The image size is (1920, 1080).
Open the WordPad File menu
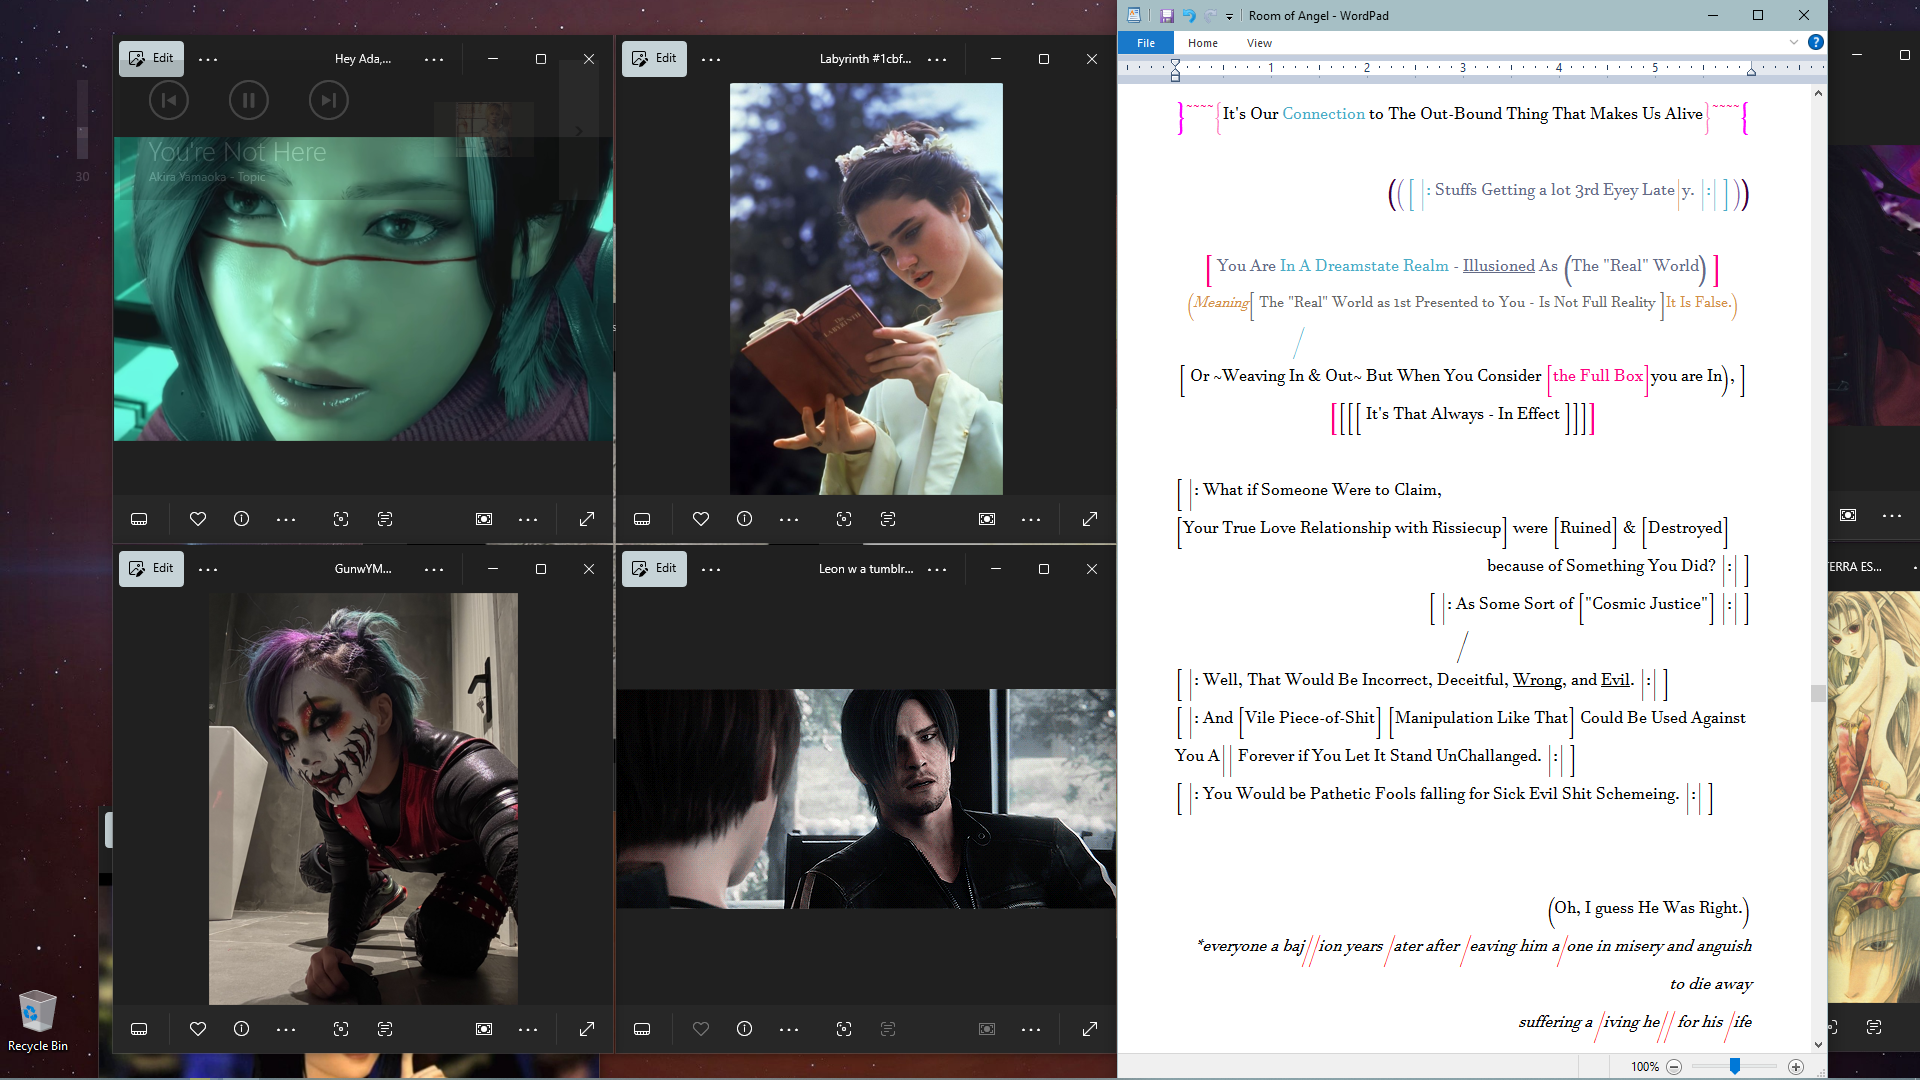[x=1146, y=43]
